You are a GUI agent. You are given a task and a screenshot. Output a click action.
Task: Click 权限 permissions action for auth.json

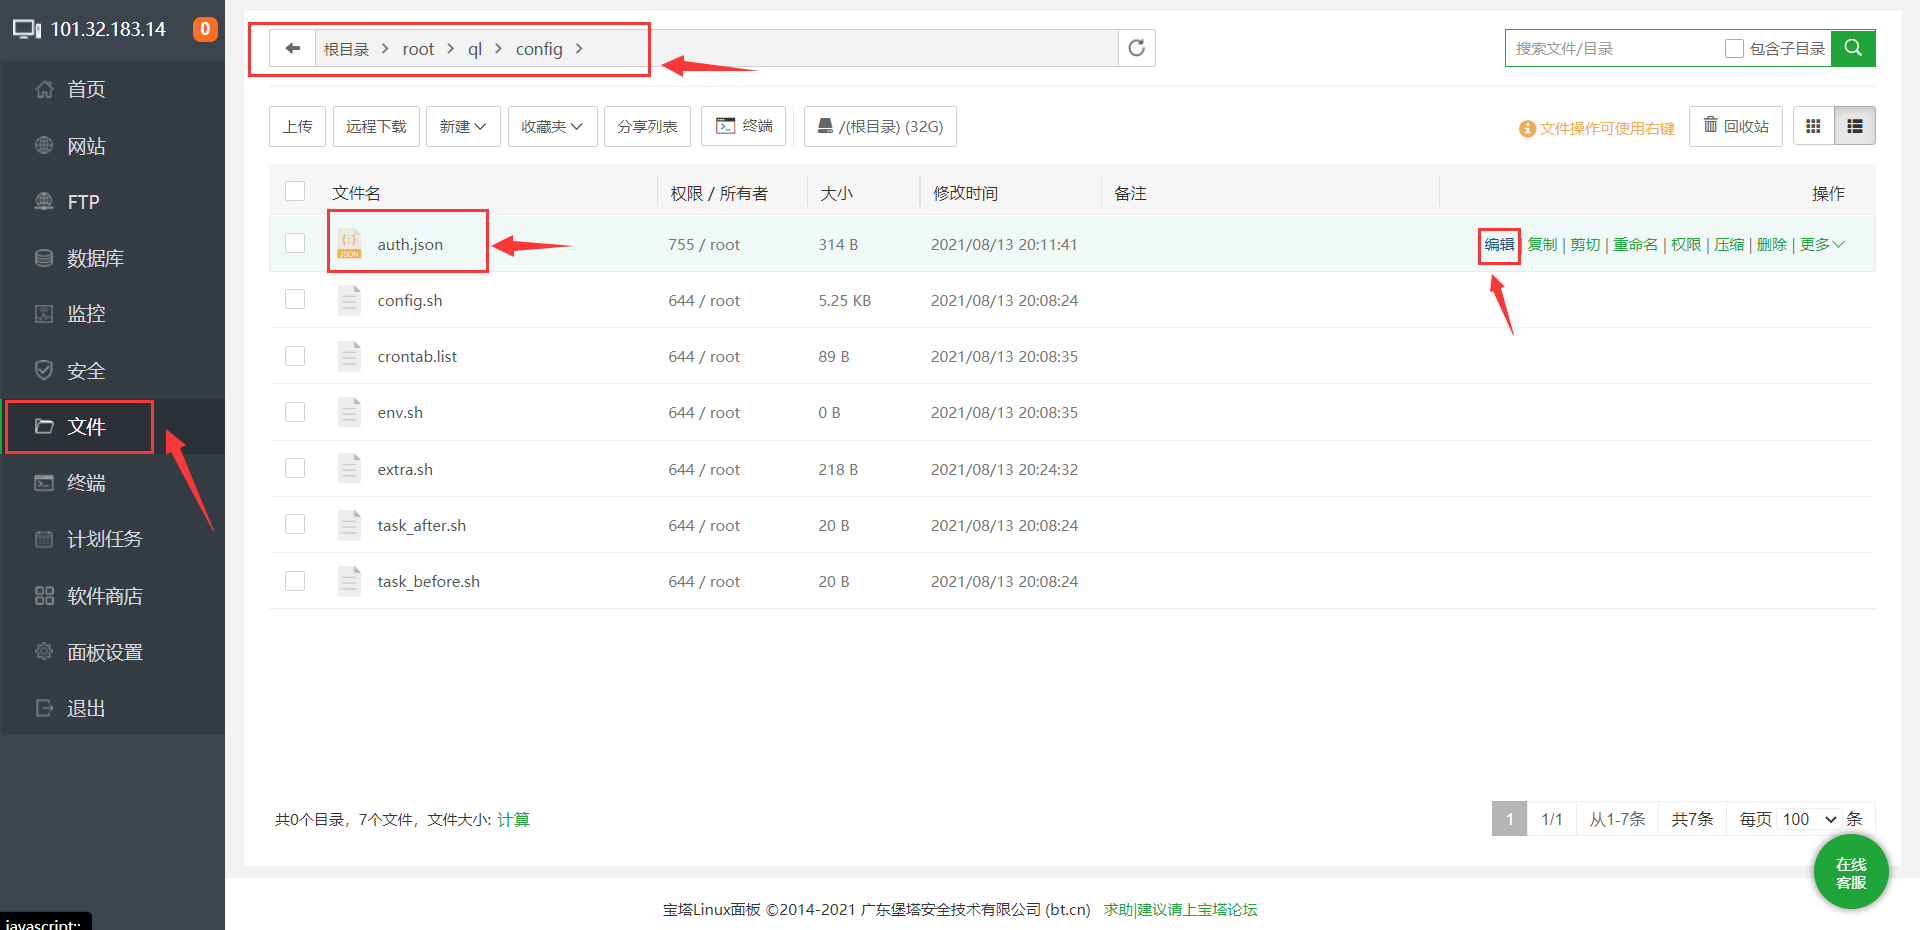[1686, 244]
